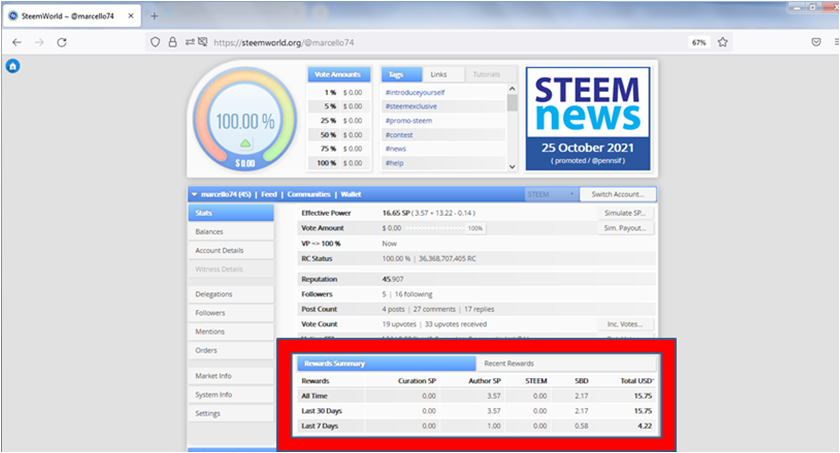
Task: Click the 50 % vote amount row
Action: click(339, 135)
